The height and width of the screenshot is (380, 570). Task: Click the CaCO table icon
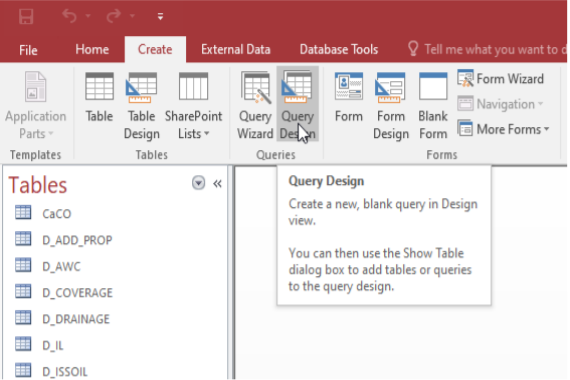point(23,213)
